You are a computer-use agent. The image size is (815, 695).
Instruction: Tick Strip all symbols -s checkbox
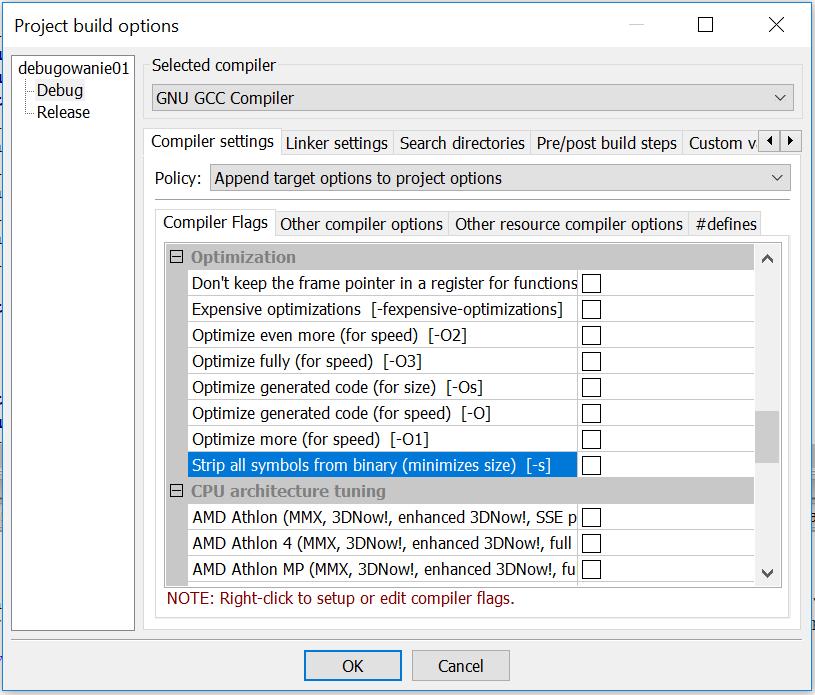point(591,466)
